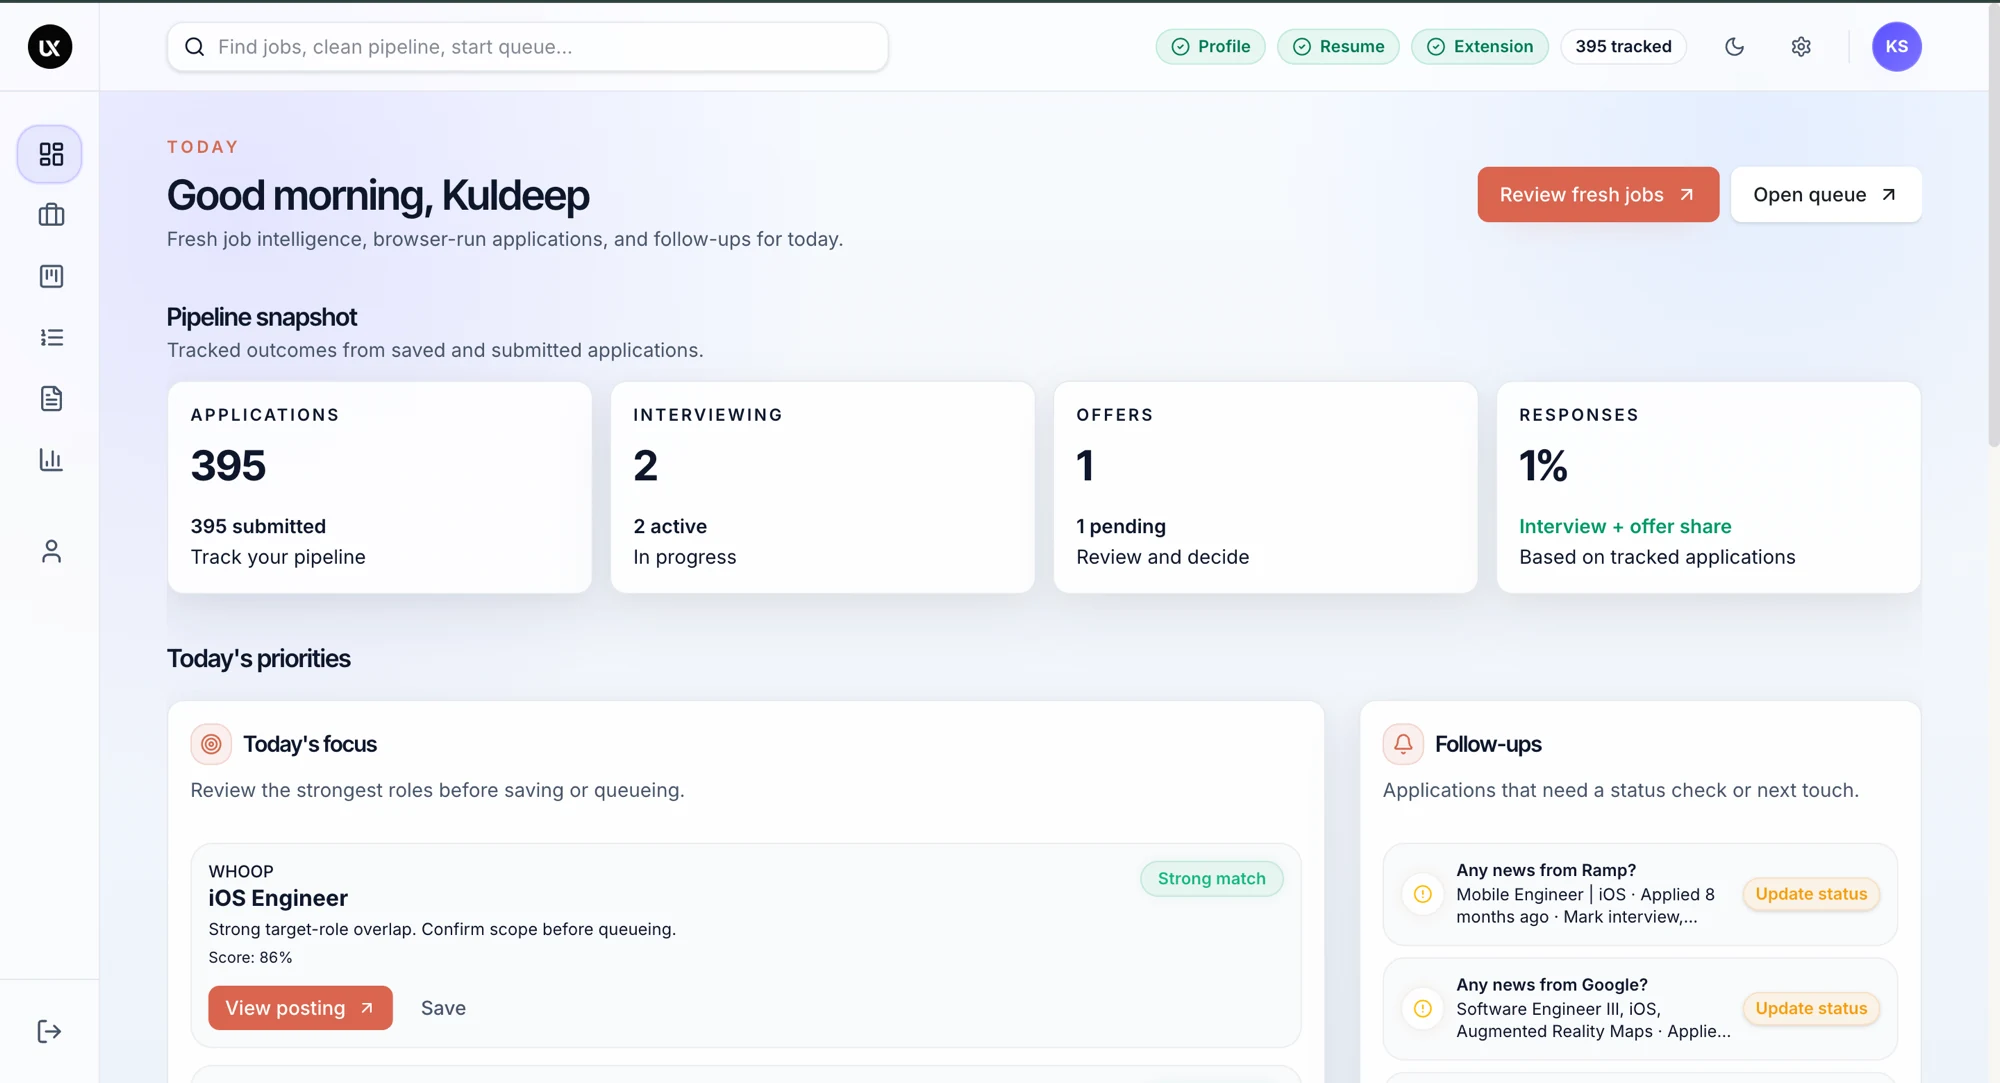Viewport: 2000px width, 1083px height.
Task: Click the Pipeline snapshot heading
Action: tap(262, 317)
